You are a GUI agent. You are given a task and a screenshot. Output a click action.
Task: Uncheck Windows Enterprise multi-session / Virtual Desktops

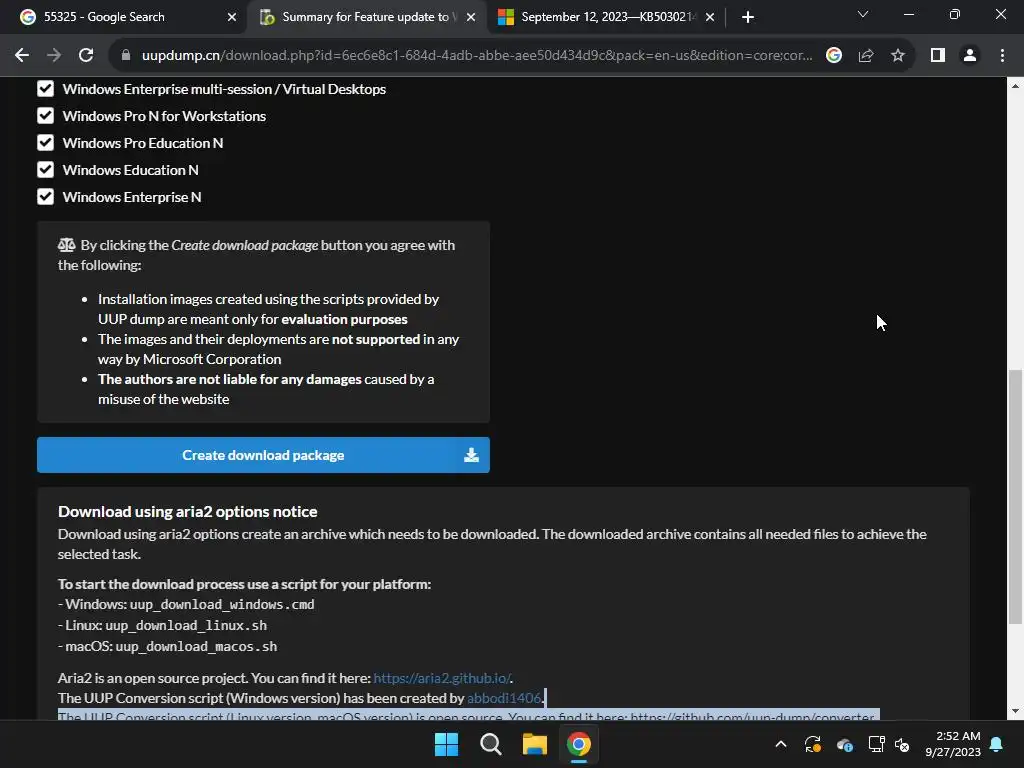click(x=45, y=89)
